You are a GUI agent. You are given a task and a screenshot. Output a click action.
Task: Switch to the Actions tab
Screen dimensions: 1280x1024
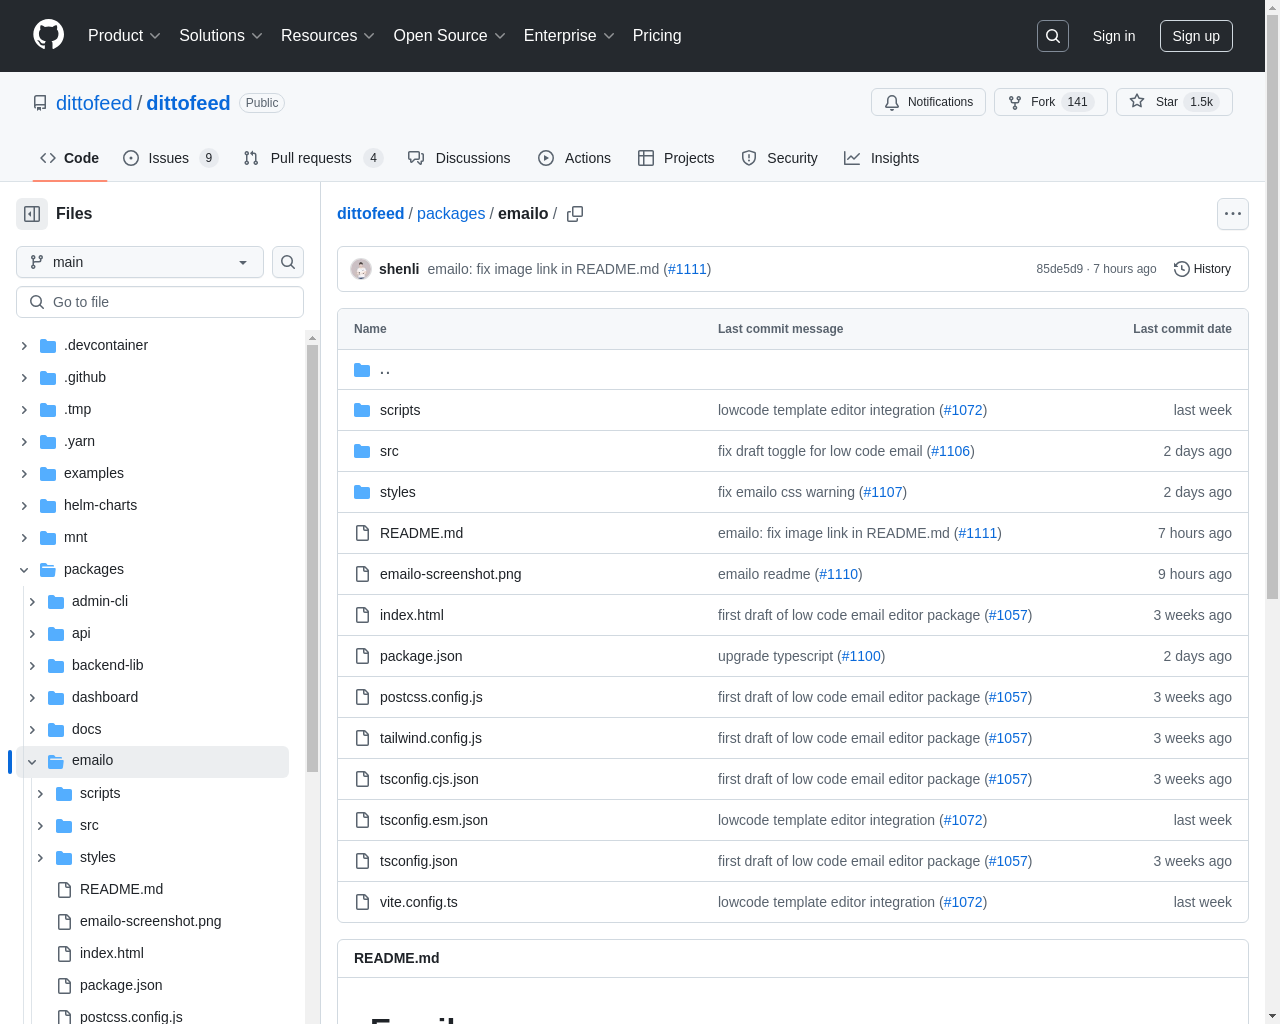coord(574,158)
